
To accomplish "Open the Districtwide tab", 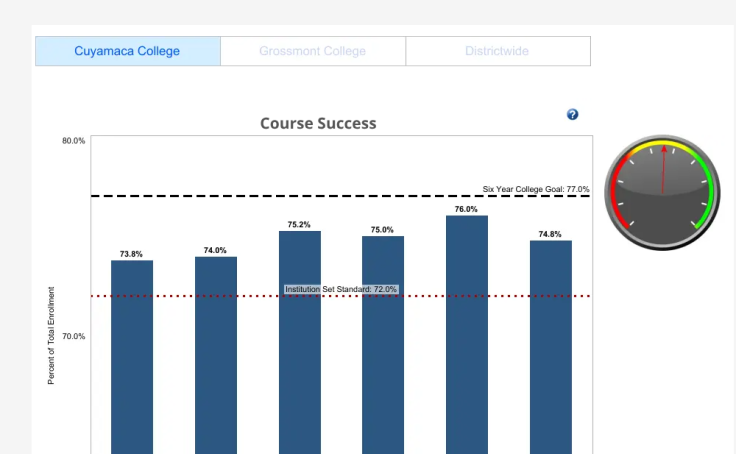I will pos(498,51).
